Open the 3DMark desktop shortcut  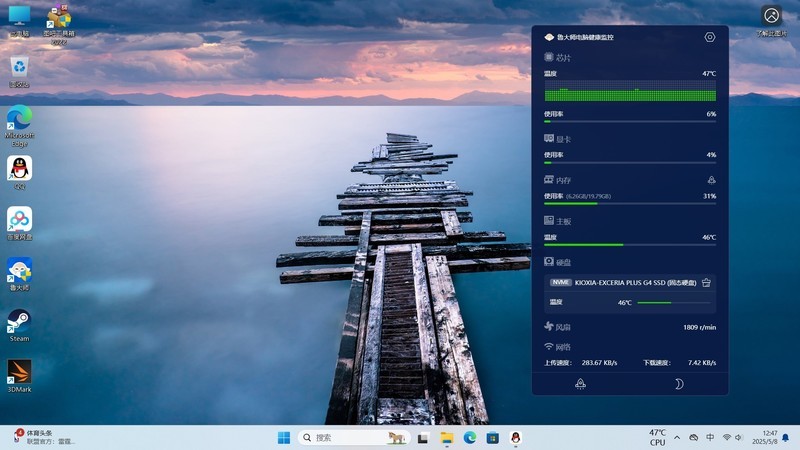point(19,371)
